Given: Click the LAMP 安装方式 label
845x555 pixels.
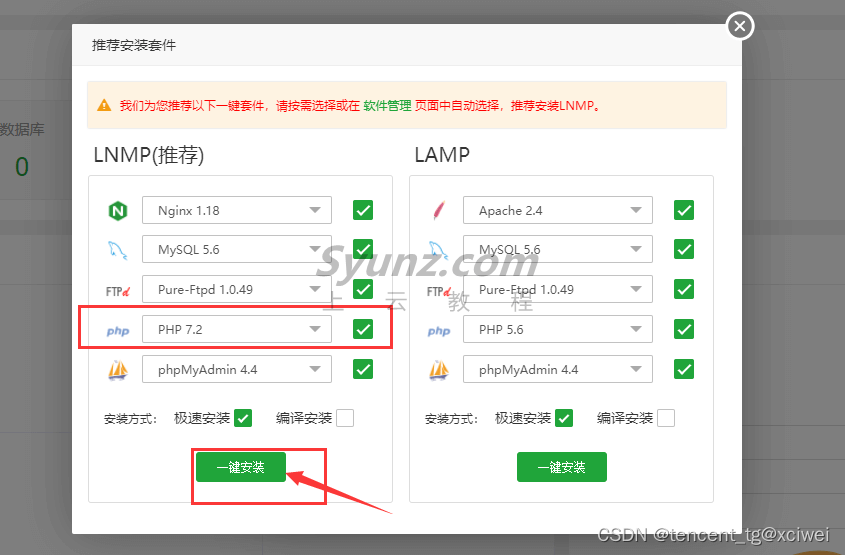Looking at the screenshot, I should point(452,419).
